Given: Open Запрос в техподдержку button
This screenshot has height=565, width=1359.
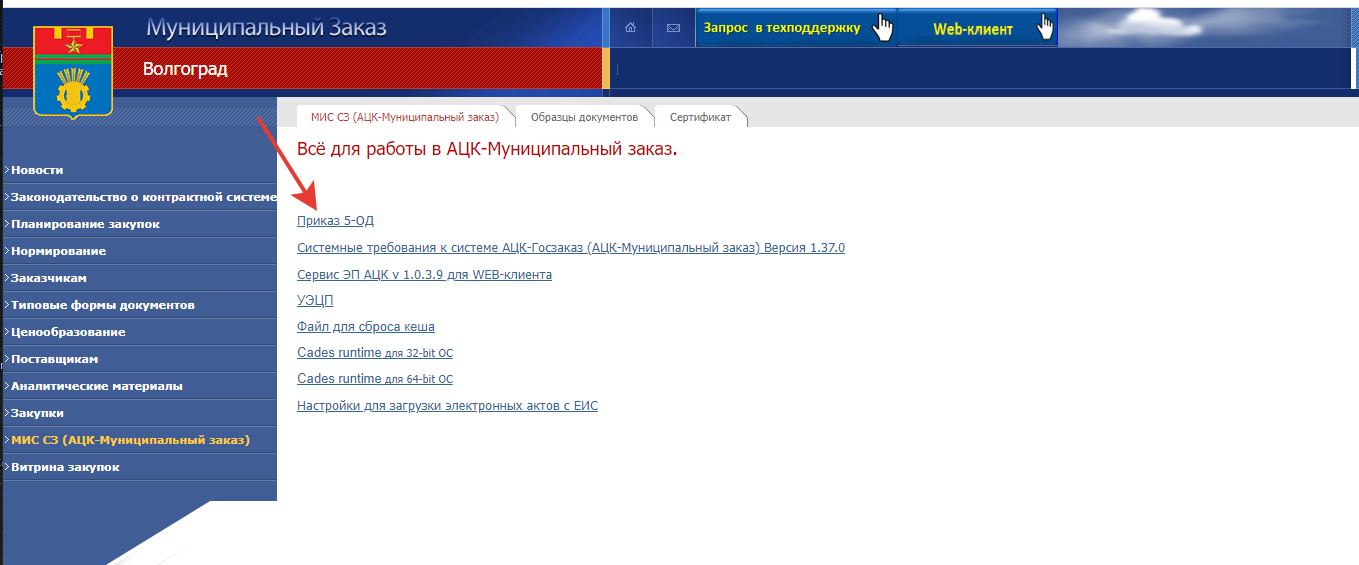Looking at the screenshot, I should click(782, 28).
